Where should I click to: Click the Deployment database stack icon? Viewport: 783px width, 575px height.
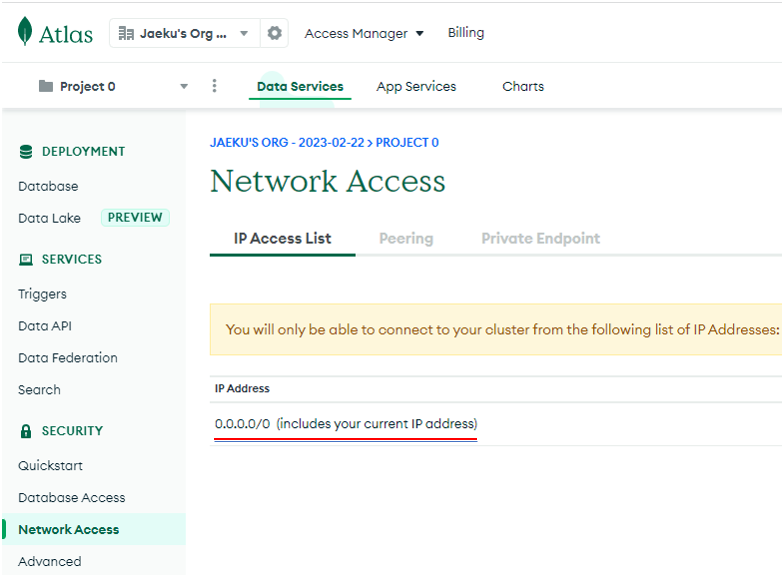point(25,151)
